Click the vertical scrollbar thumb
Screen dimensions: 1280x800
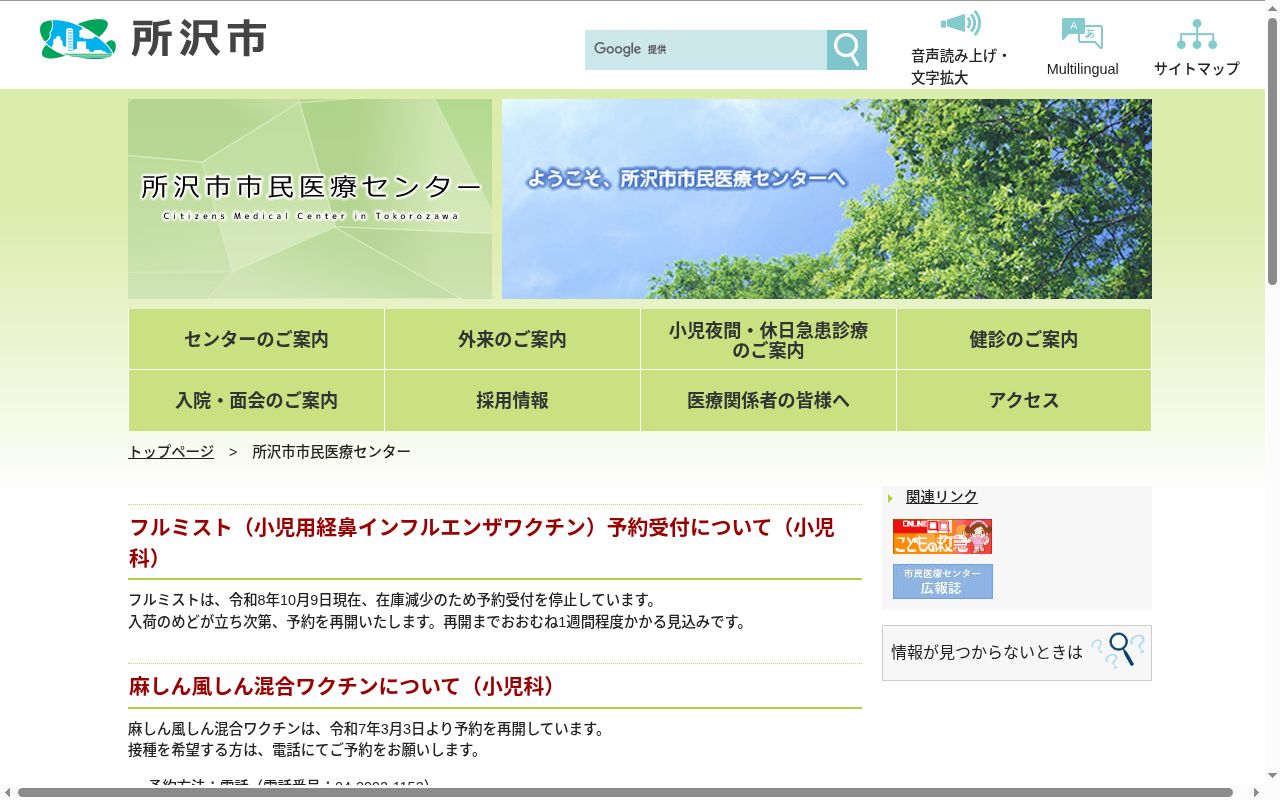(1272, 150)
